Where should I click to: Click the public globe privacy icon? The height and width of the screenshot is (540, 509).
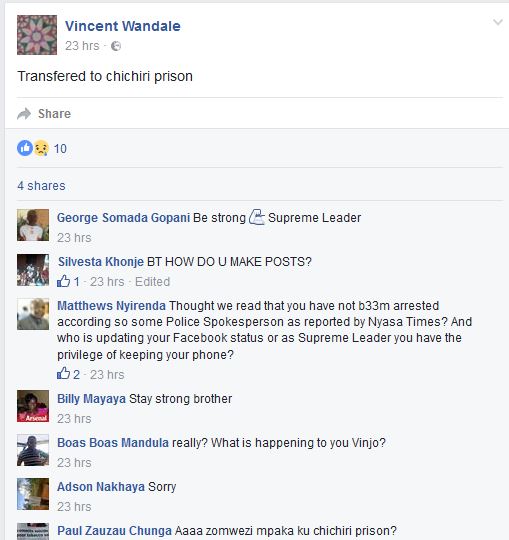(116, 46)
